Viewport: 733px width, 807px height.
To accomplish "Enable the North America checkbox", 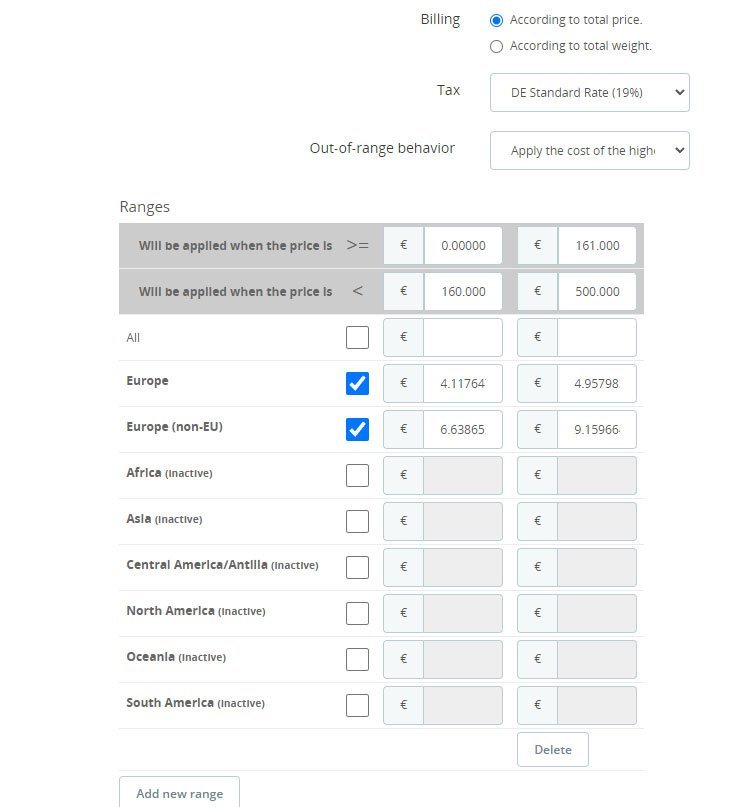I will tap(357, 613).
